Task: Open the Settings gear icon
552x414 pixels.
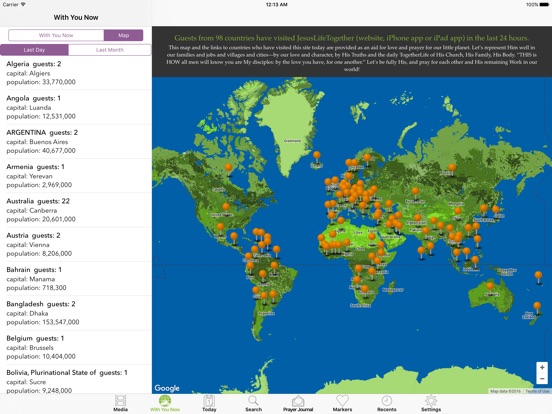Action: 431,401
